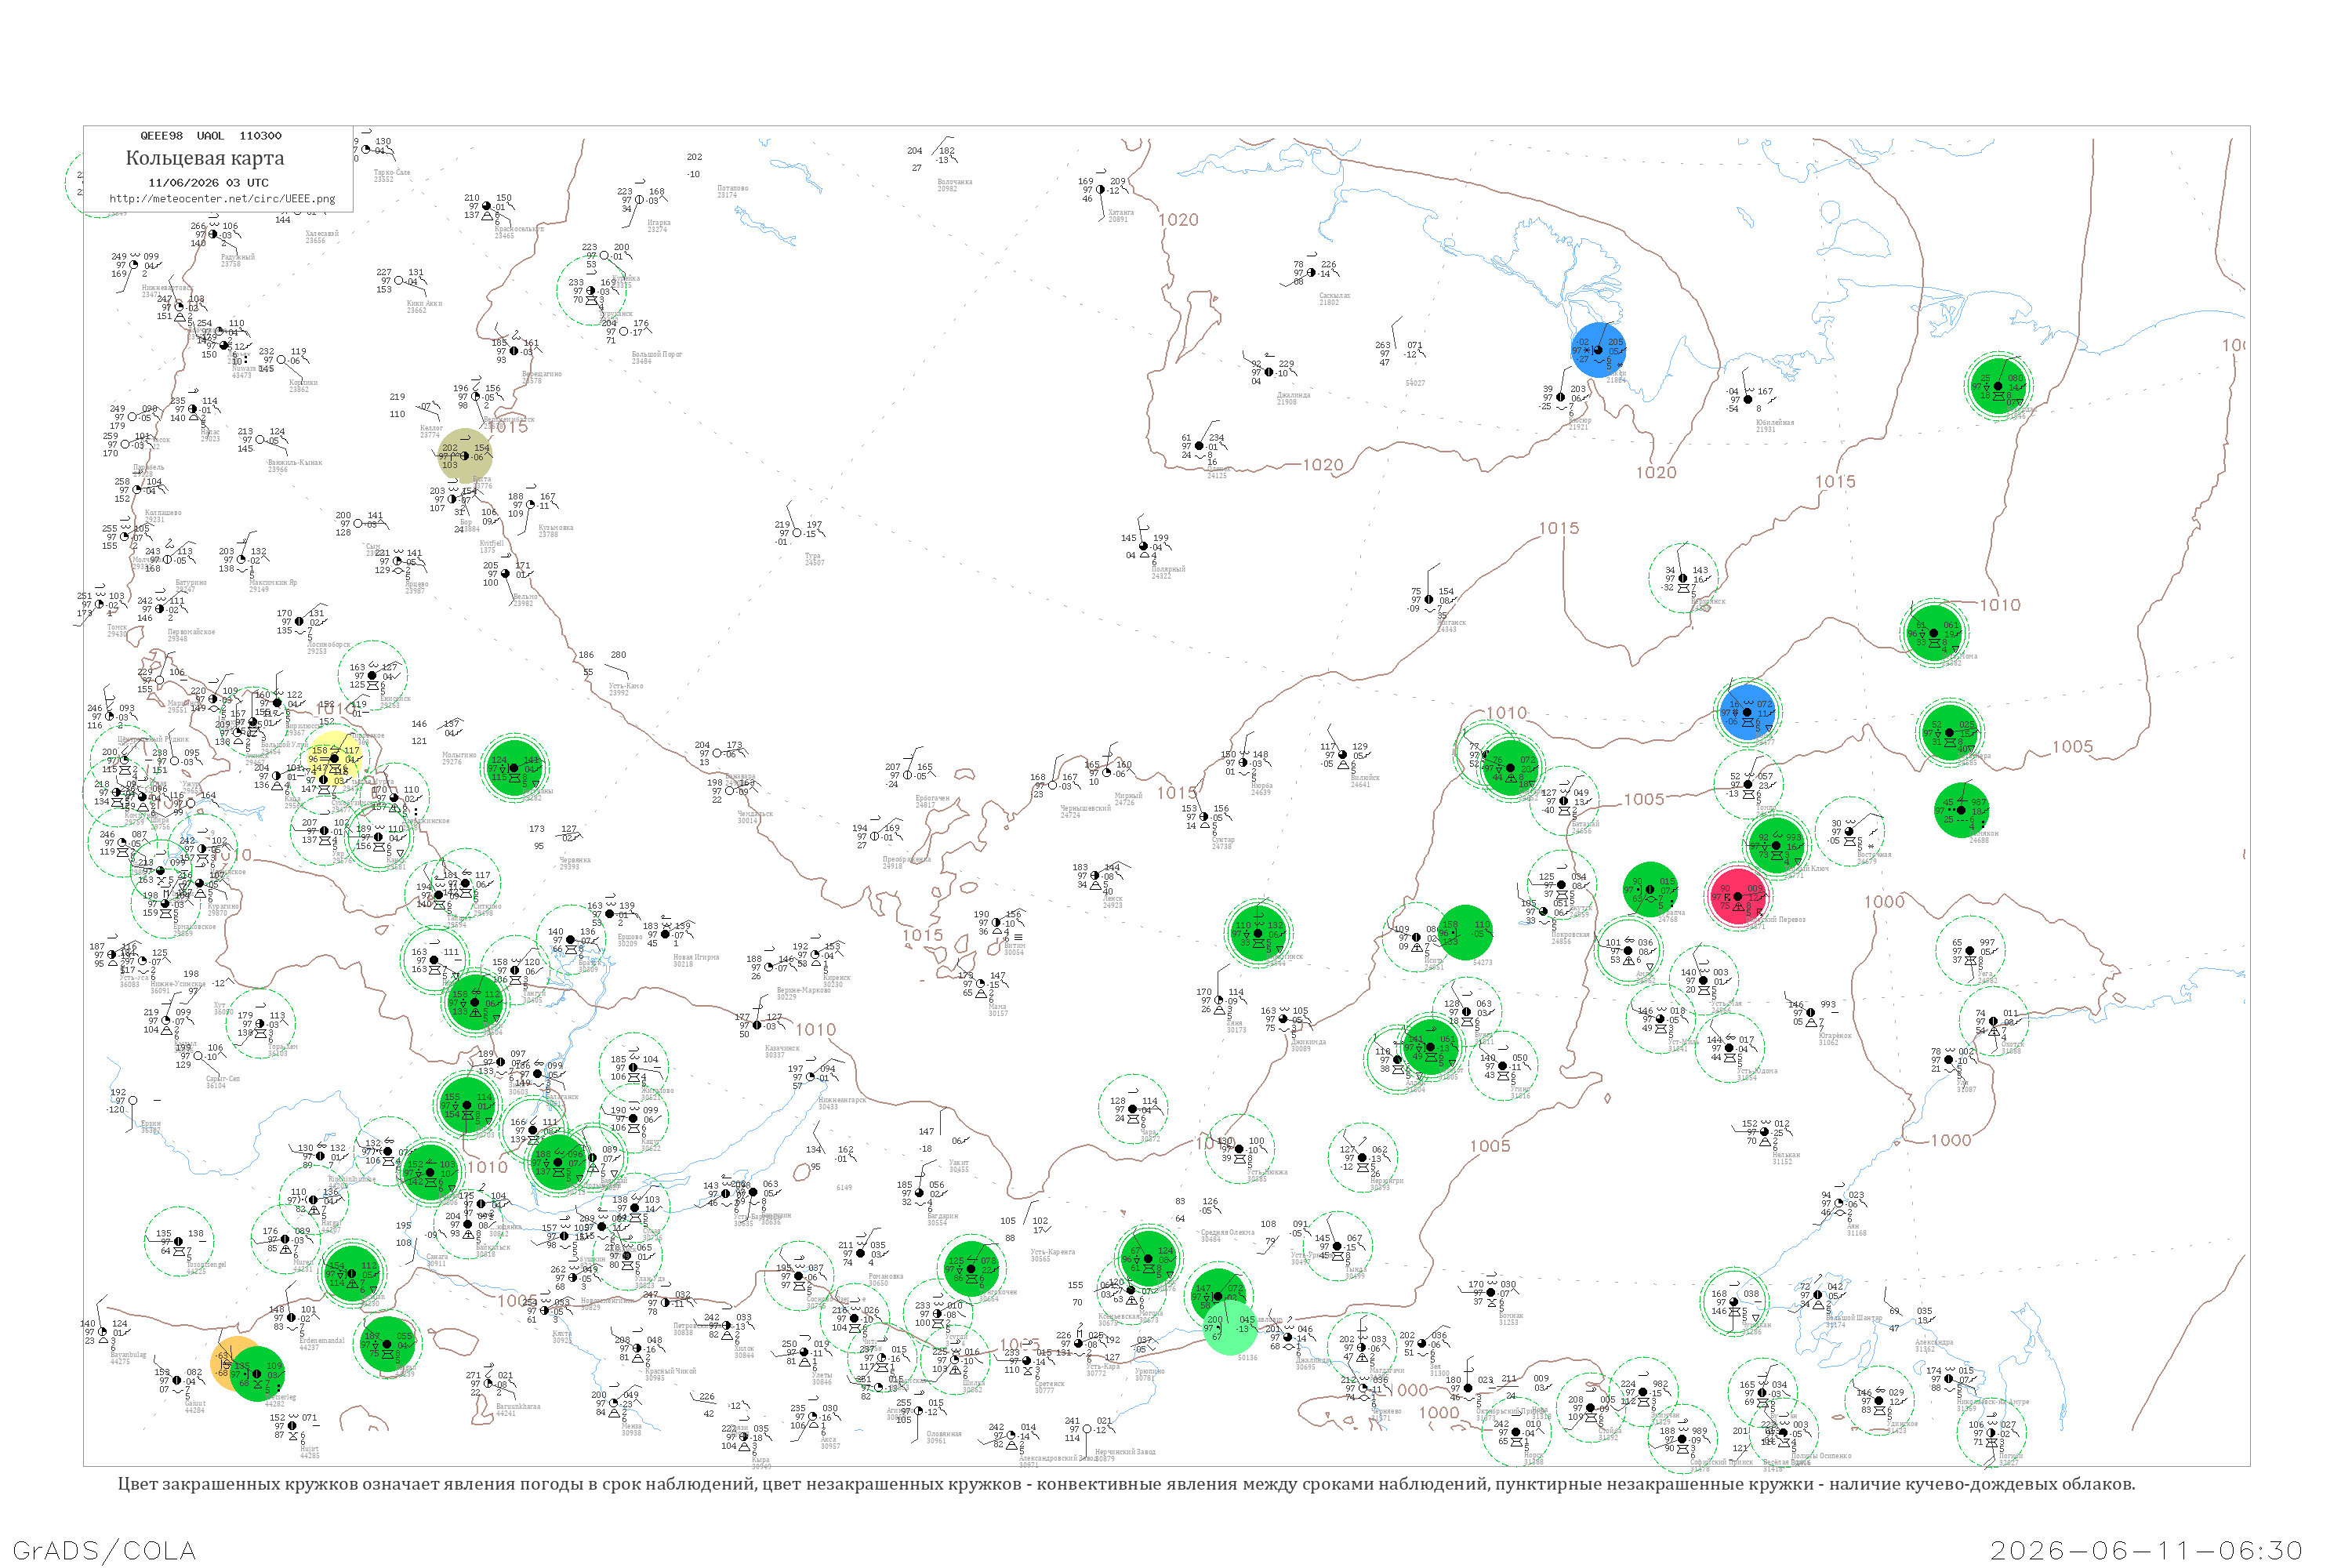Click the station label "Келлог"

[431, 428]
